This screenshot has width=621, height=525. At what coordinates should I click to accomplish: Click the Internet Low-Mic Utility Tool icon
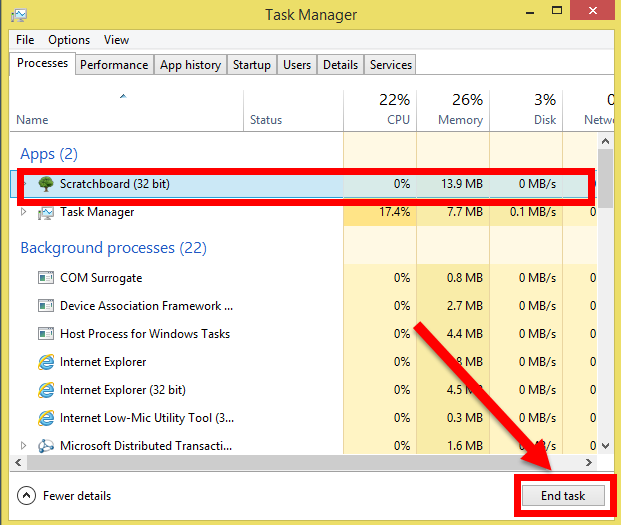click(x=46, y=418)
